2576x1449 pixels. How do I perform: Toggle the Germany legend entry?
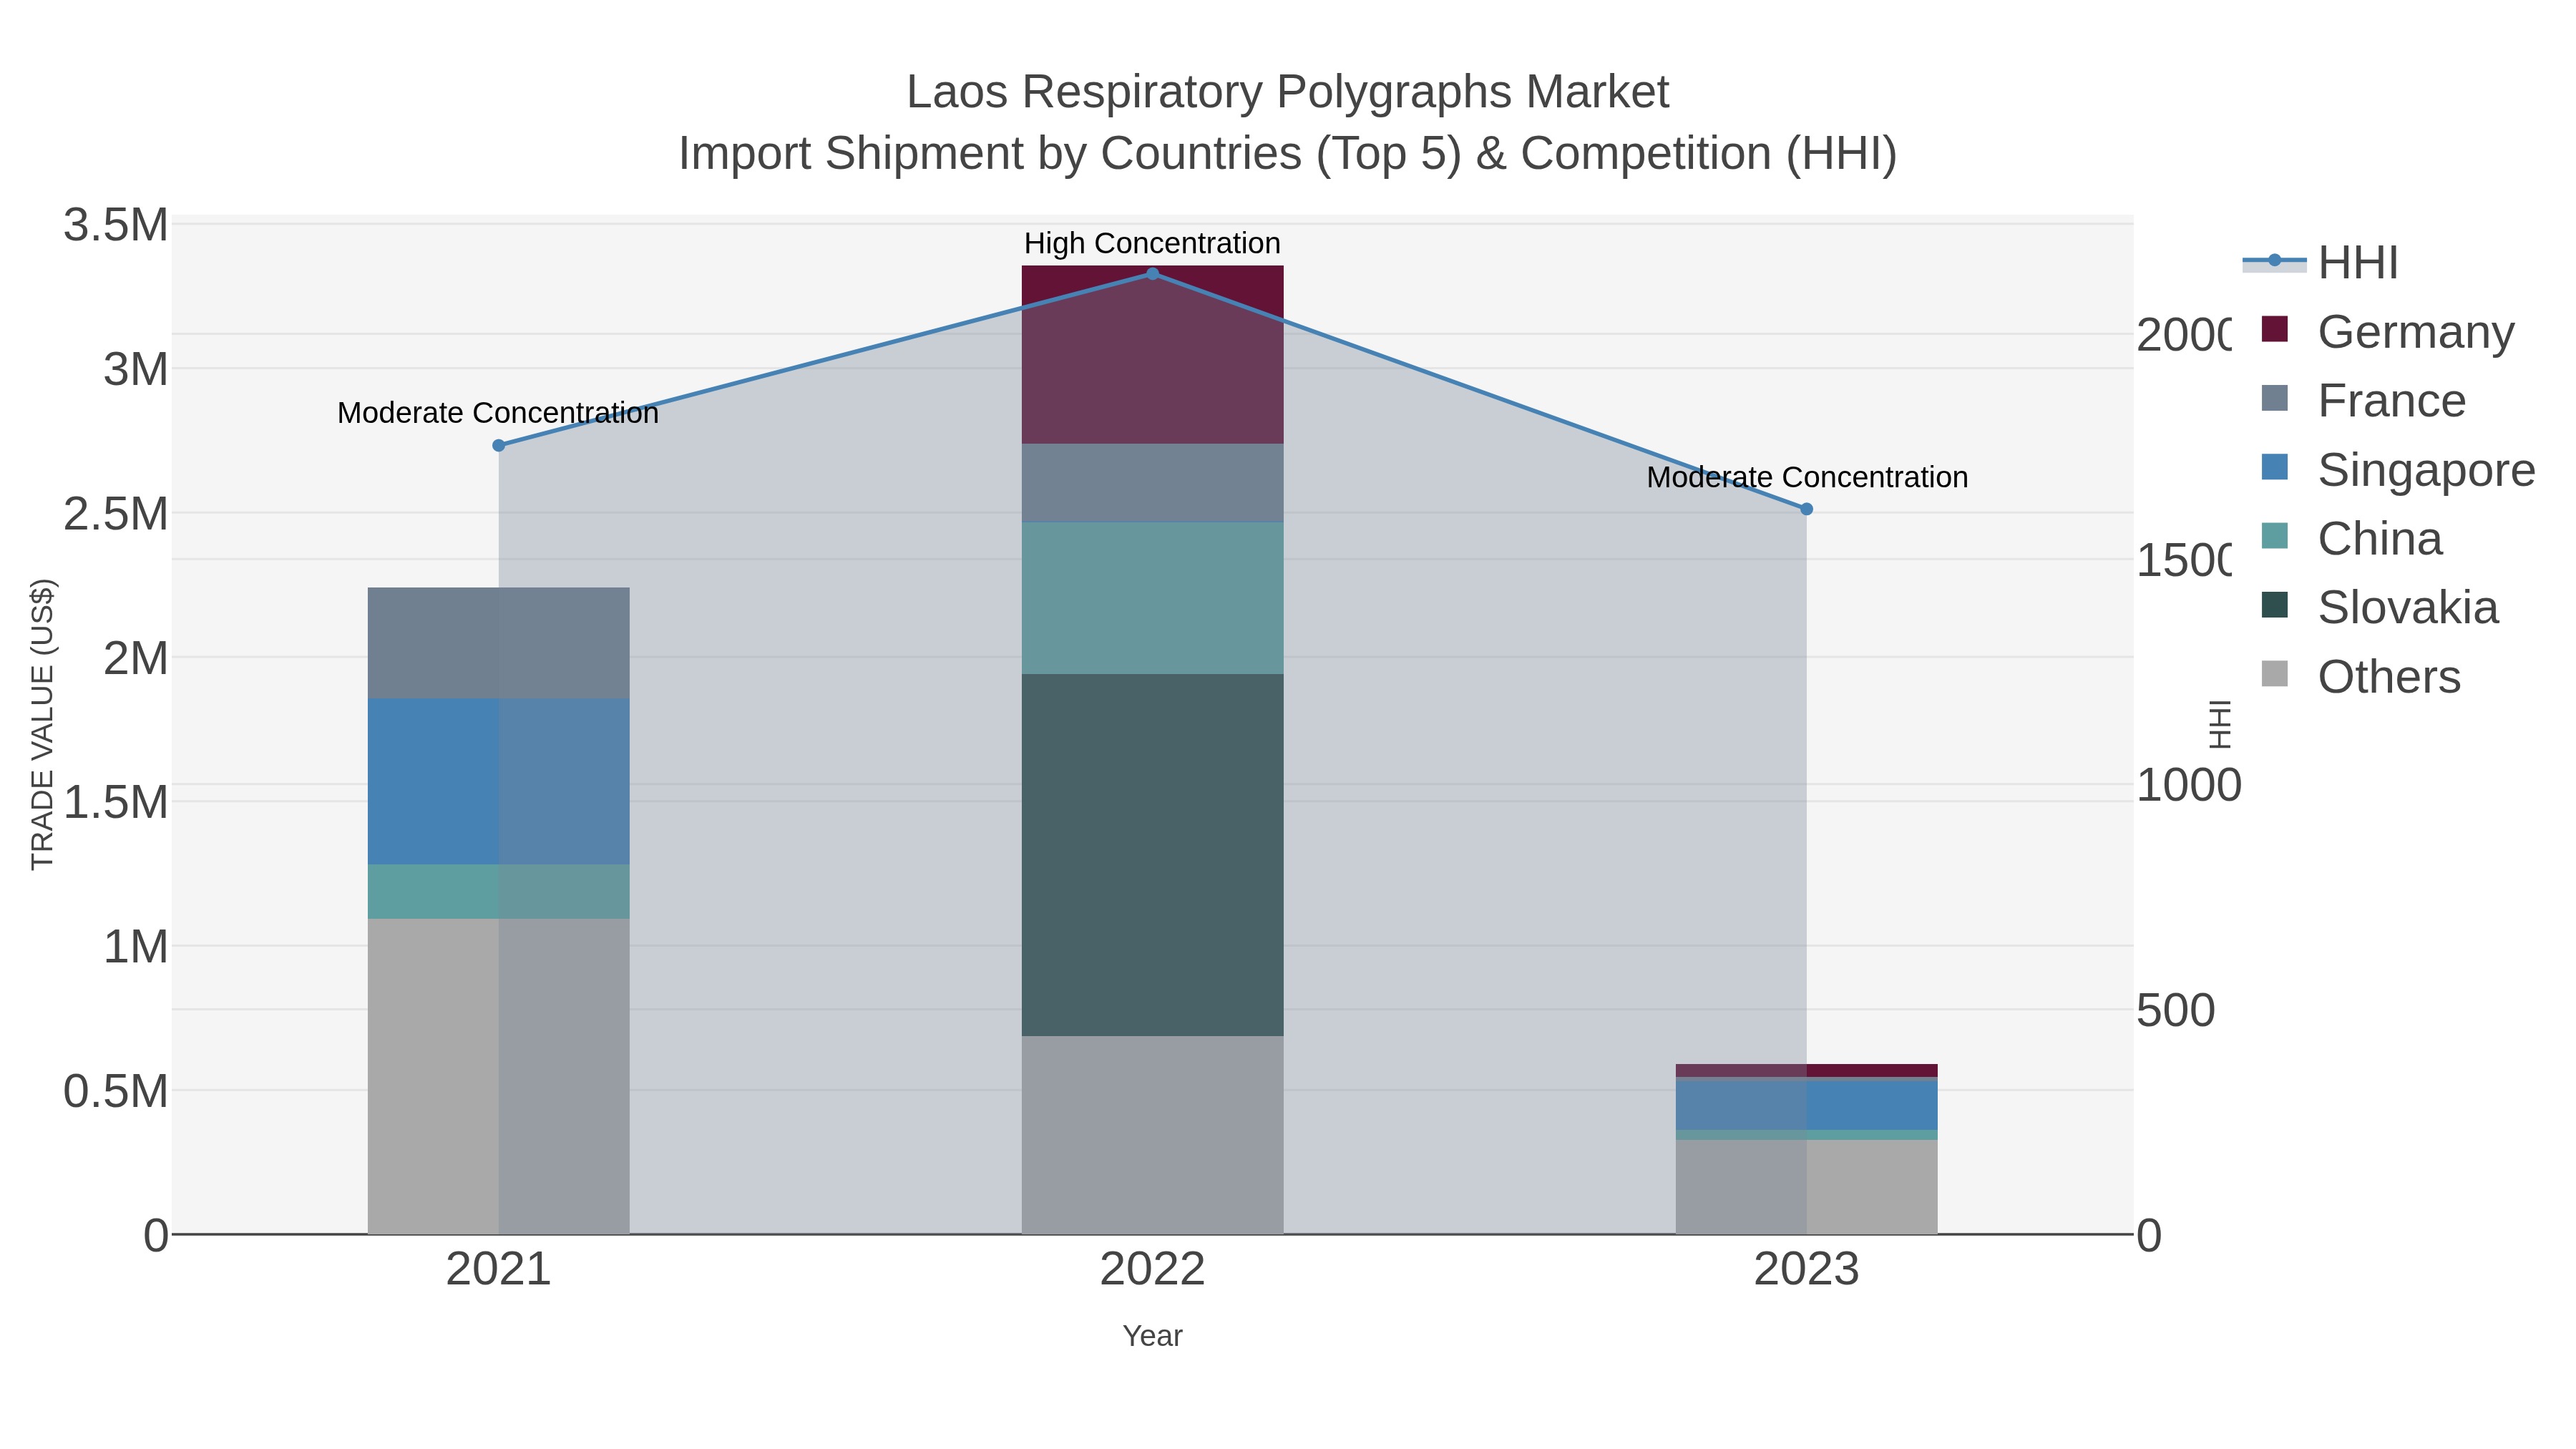pyautogui.click(x=2388, y=332)
